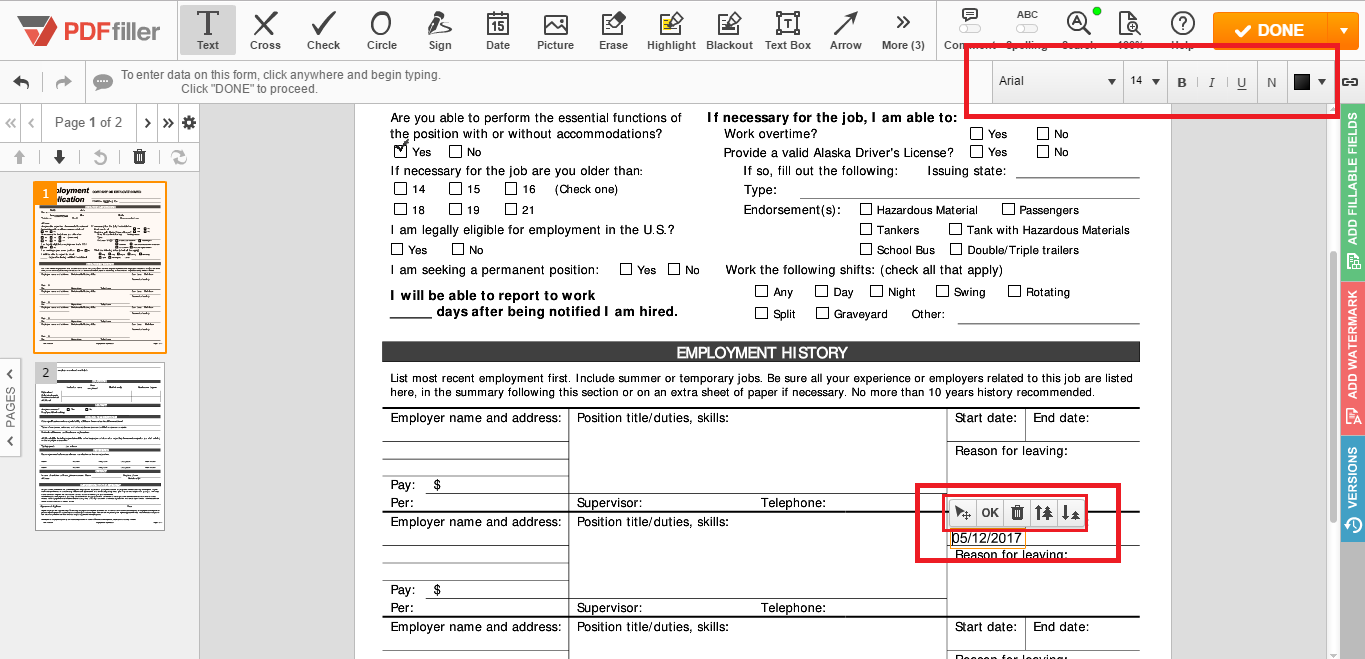Choose the Circle tool
The width and height of the screenshot is (1365, 659).
(x=381, y=30)
